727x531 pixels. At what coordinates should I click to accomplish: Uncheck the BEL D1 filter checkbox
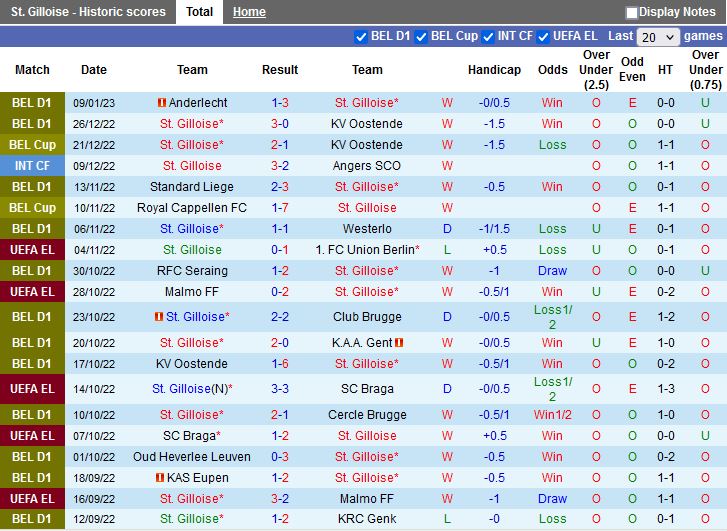coord(360,37)
